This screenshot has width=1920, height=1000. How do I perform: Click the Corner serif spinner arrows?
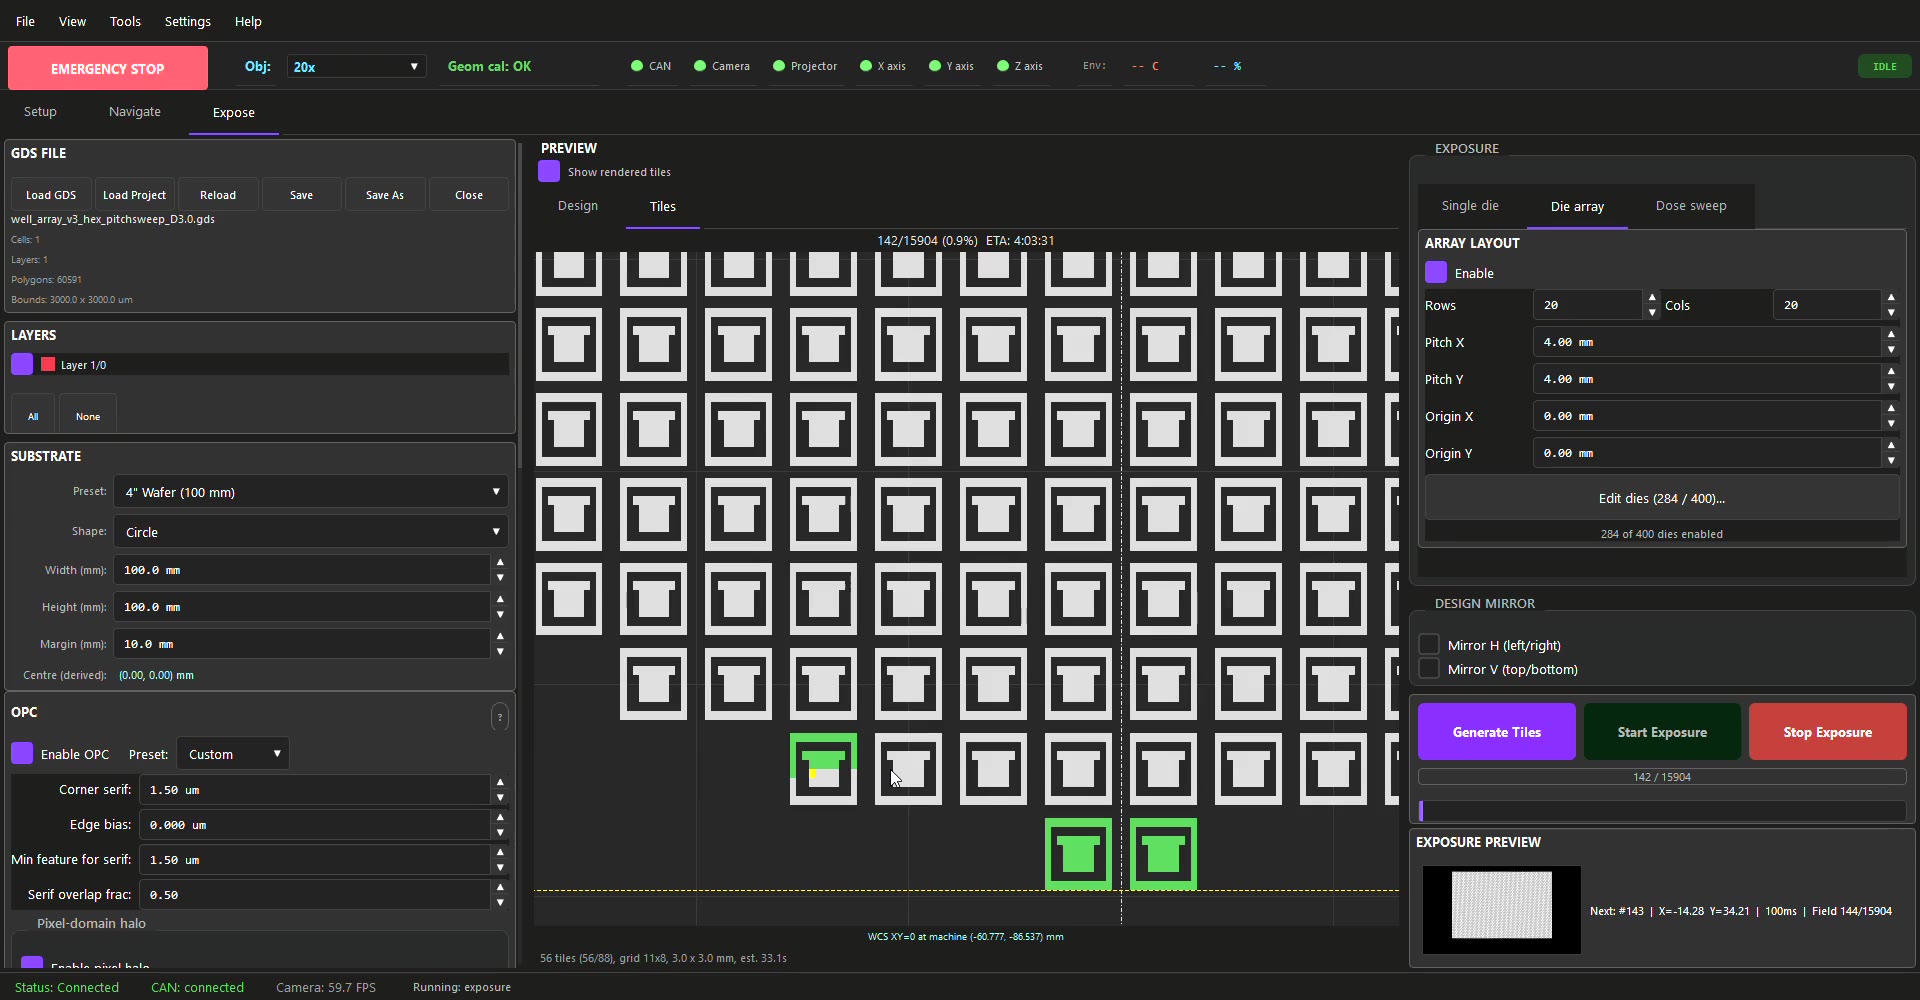tap(500, 790)
